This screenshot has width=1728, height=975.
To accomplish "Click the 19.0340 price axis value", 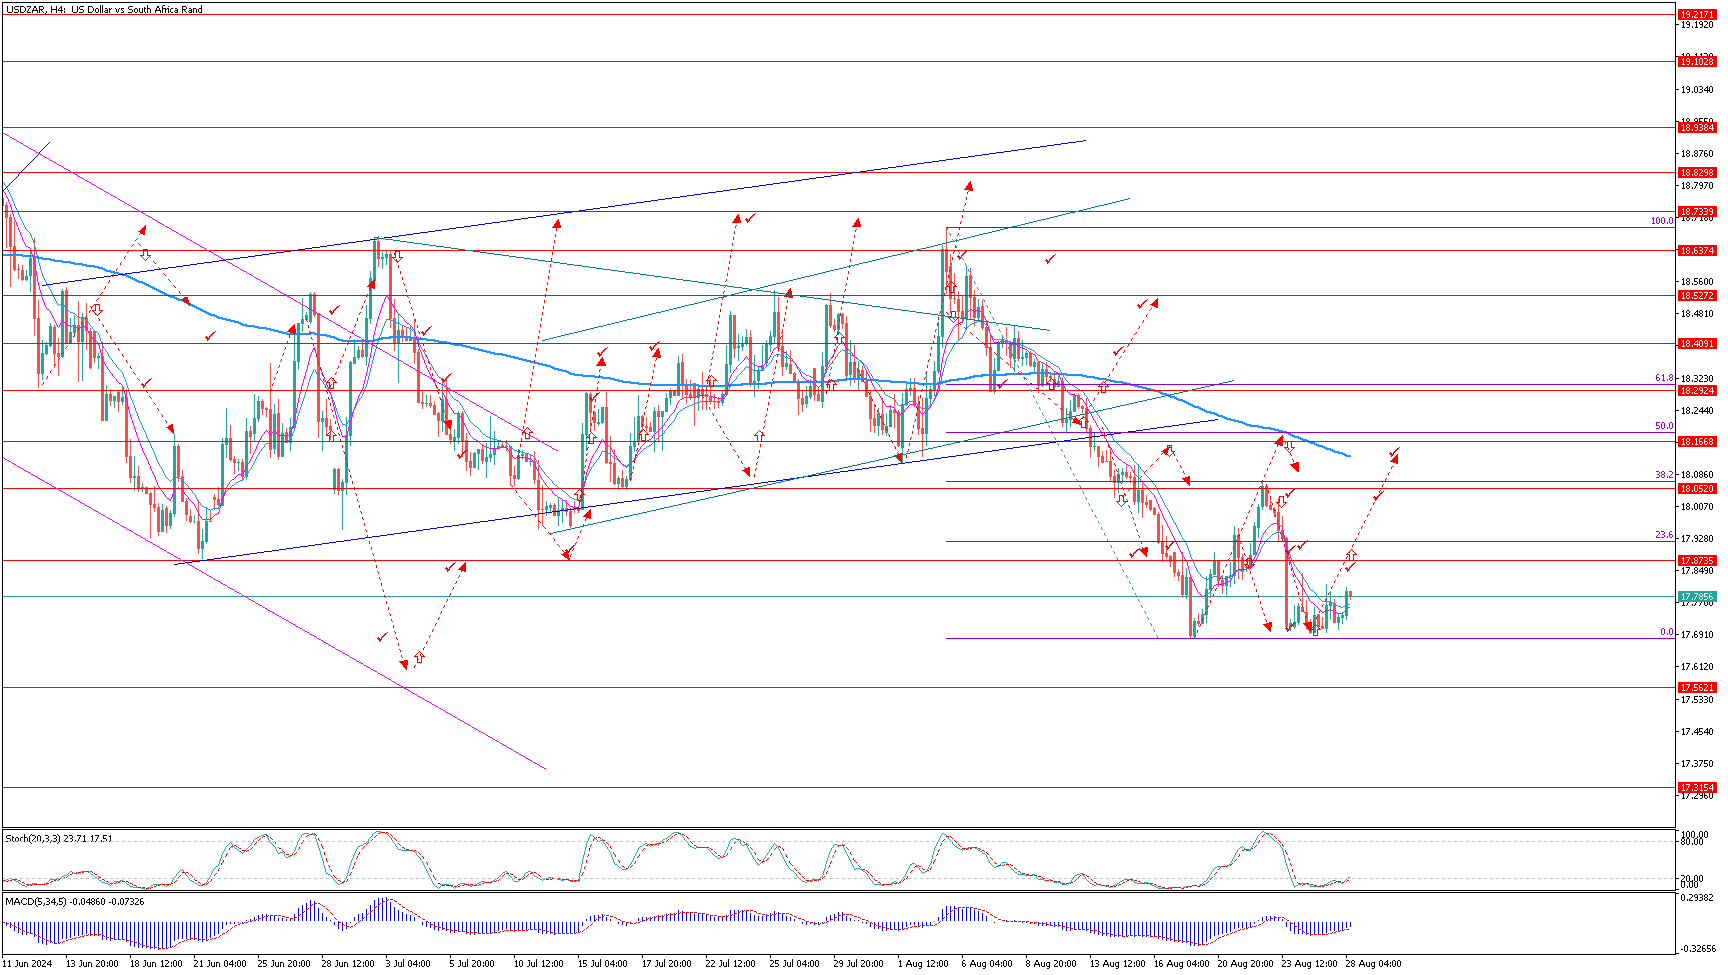I will pos(1697,90).
